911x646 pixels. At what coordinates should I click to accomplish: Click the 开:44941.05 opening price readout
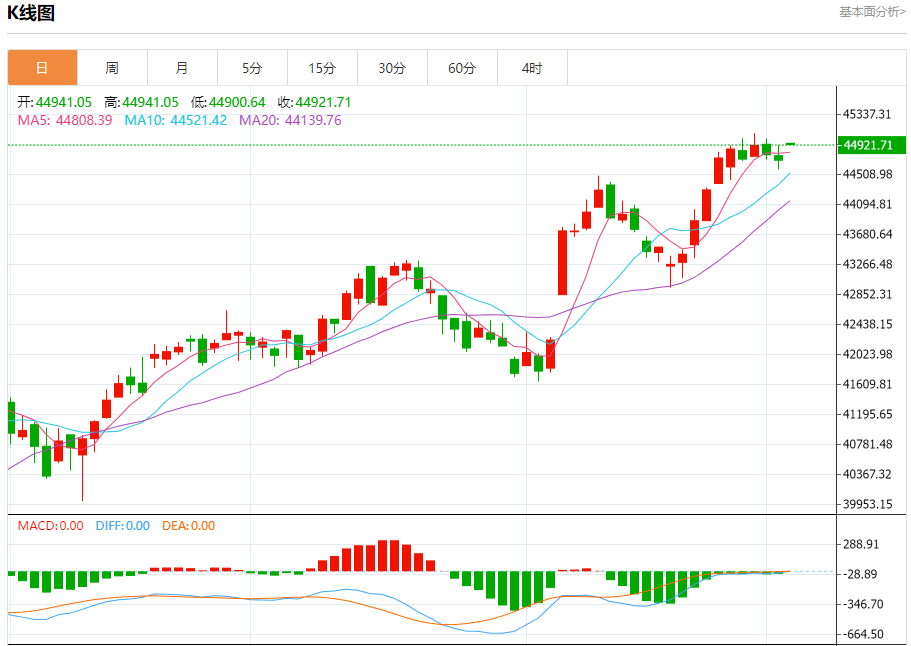coord(55,102)
